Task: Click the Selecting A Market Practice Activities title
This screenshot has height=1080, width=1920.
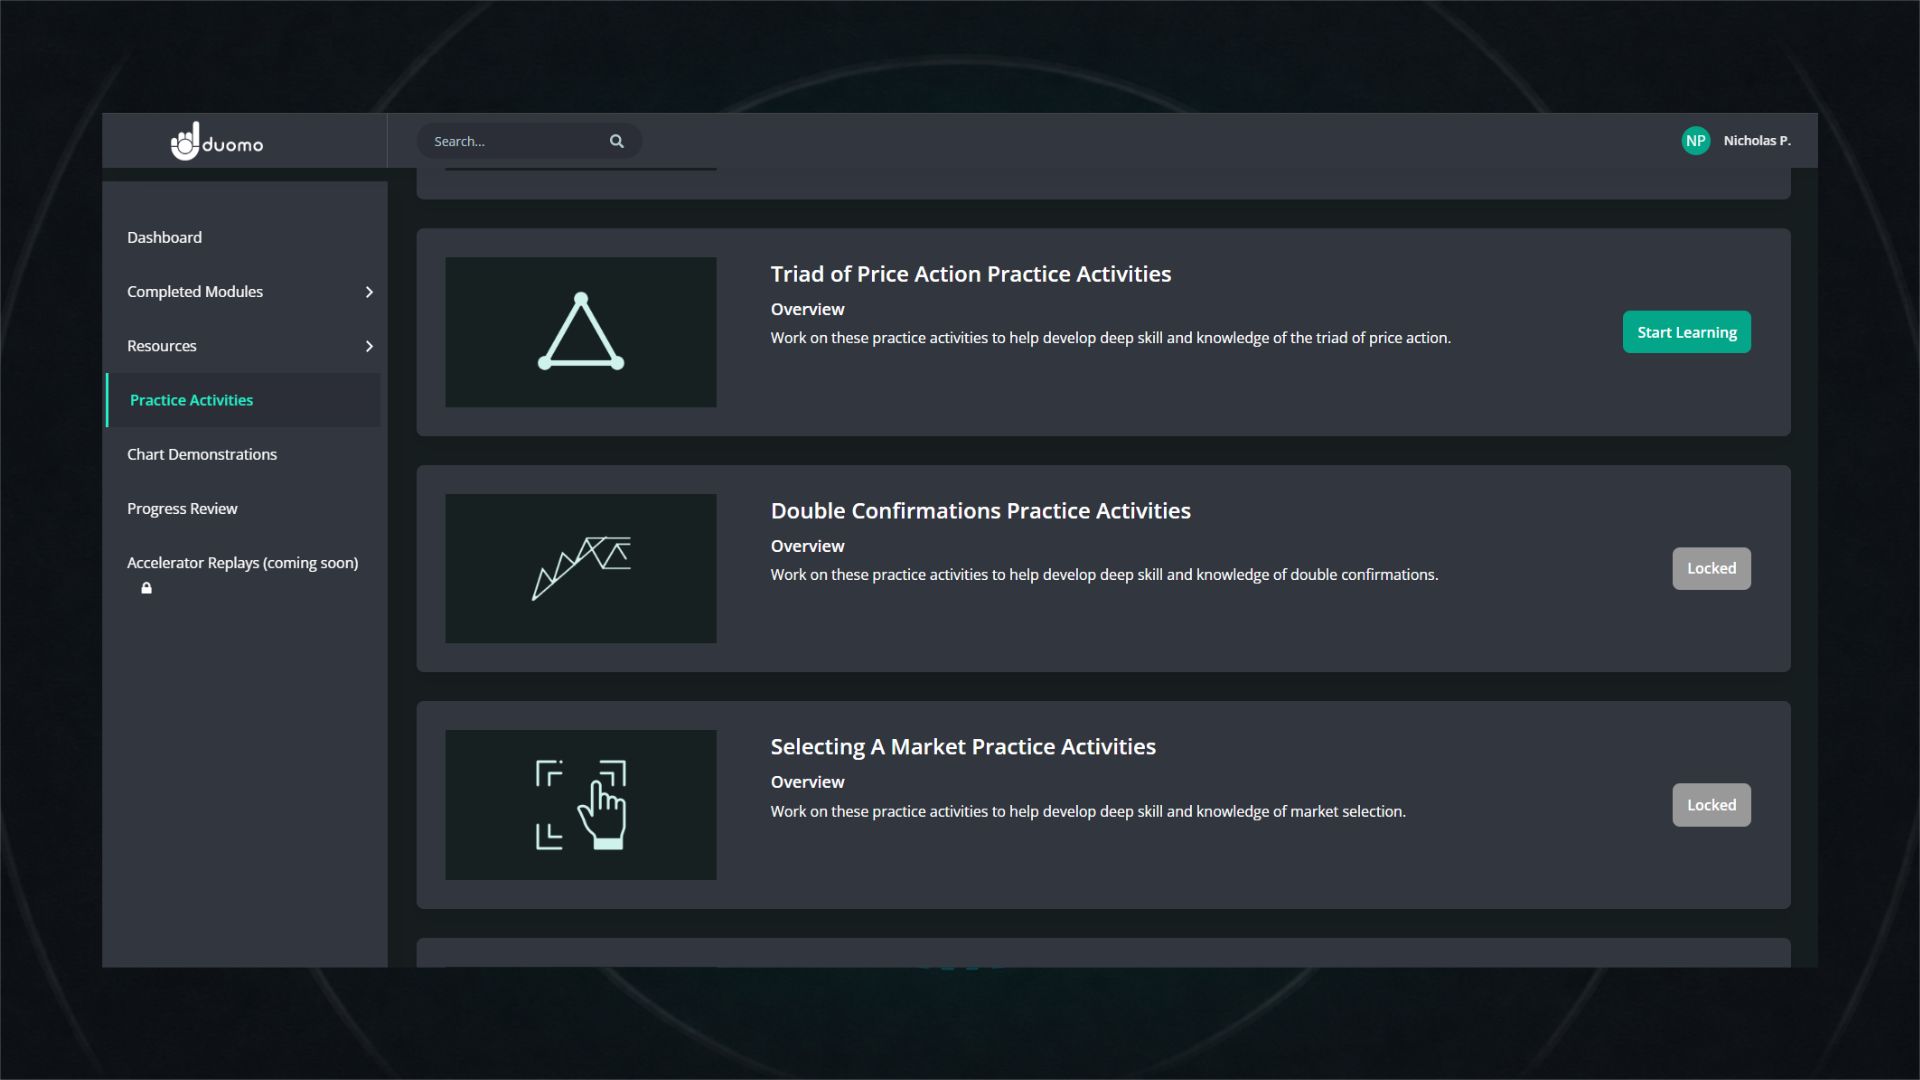Action: (963, 747)
